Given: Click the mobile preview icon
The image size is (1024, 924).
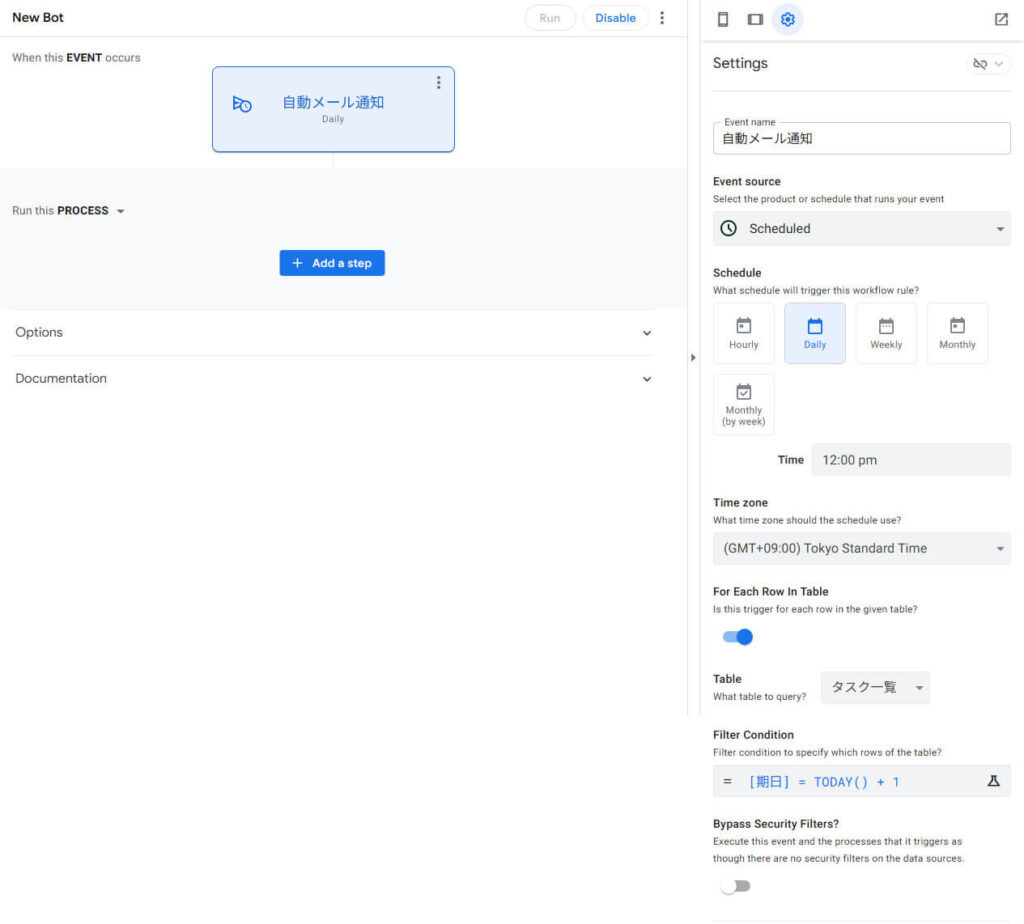Looking at the screenshot, I should pyautogui.click(x=723, y=19).
